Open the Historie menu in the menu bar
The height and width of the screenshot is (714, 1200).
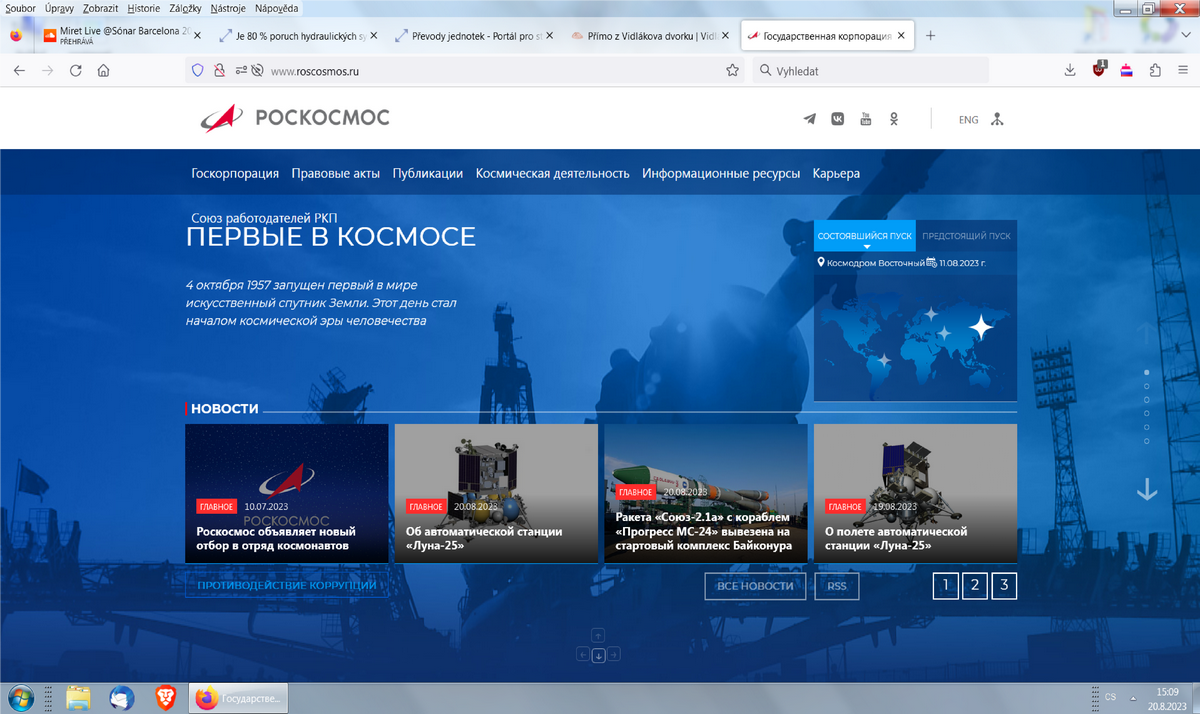(x=144, y=8)
